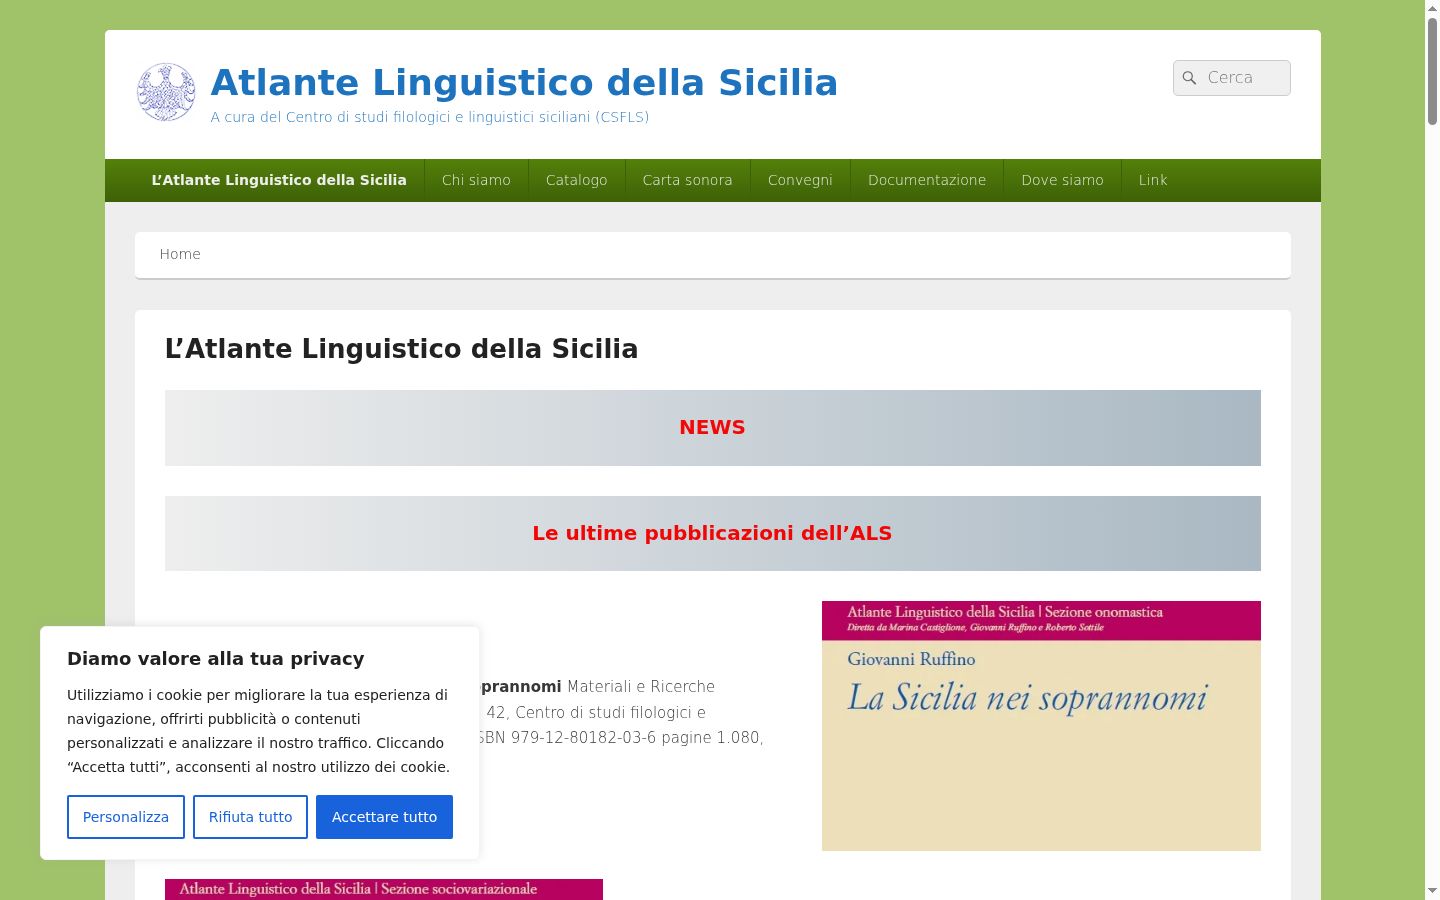
Task: Click the L'Atlante Linguistico della Sicilia page heading
Action: (x=401, y=349)
